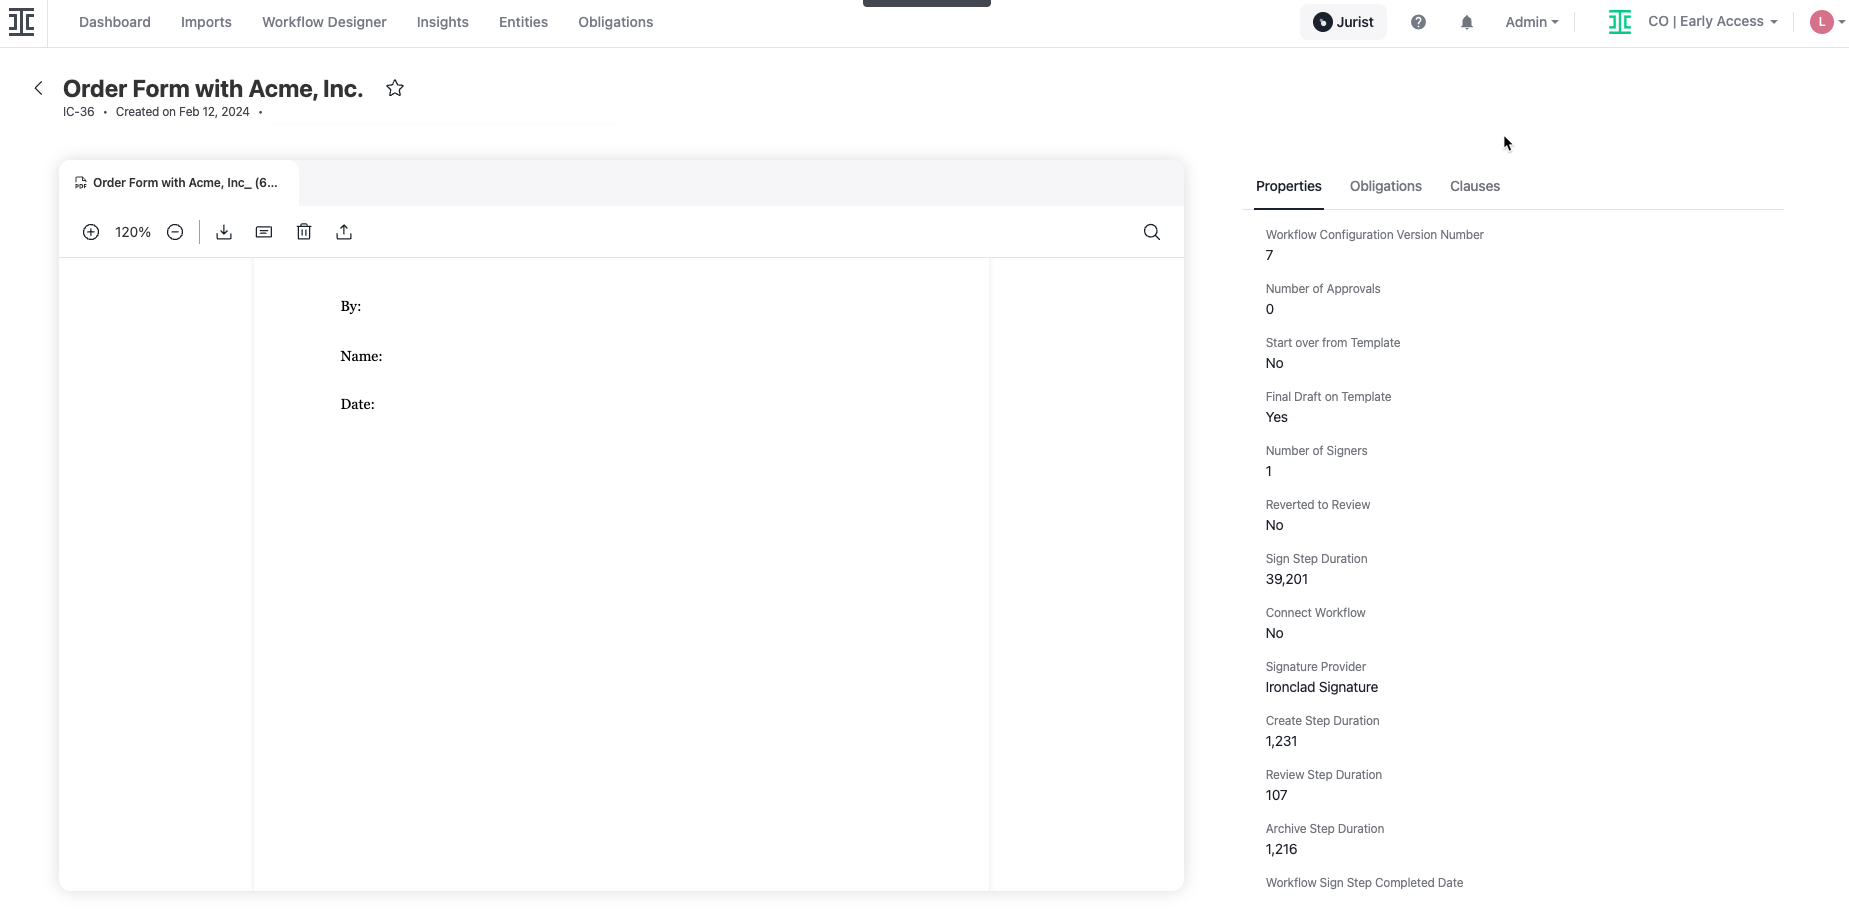This screenshot has height=910, width=1849.
Task: Click the Ironclad Signature provider value
Action: (1322, 687)
